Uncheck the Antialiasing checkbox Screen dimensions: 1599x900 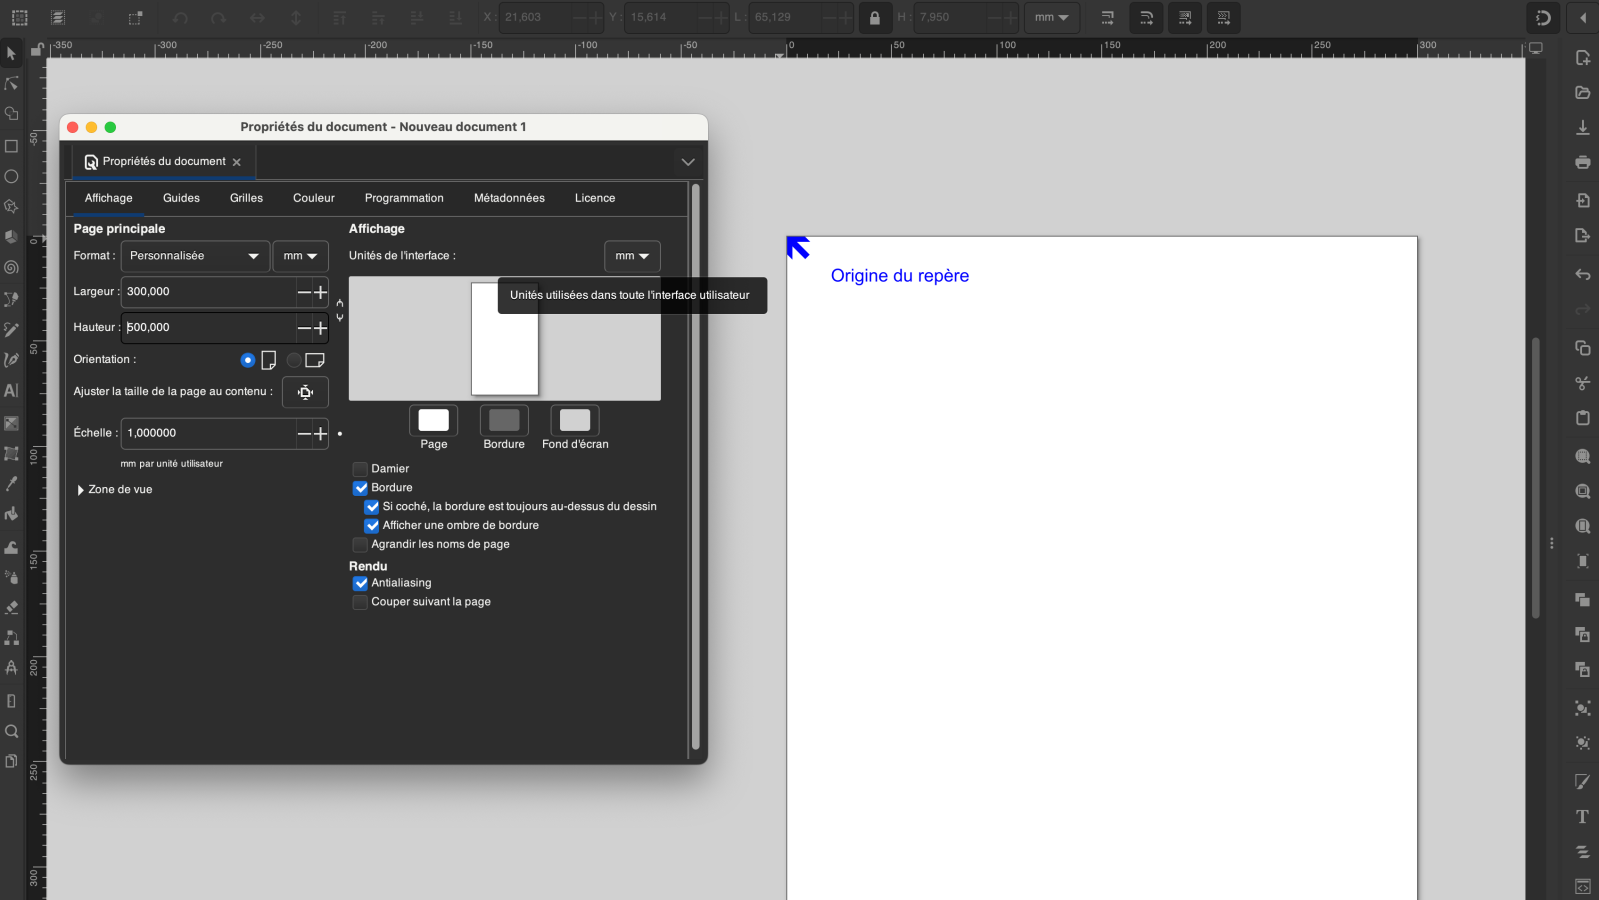(x=360, y=583)
